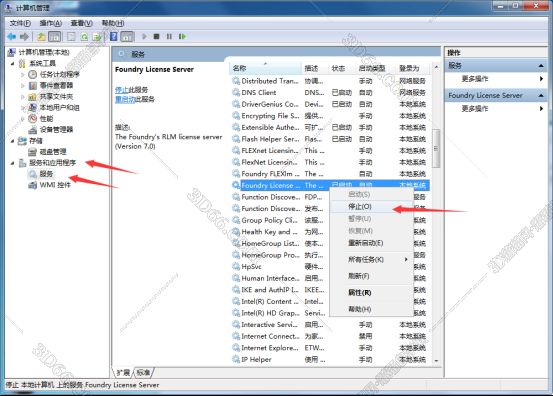This screenshot has height=396, width=553.
Task: Expand the 任务计划程序 tree node
Action: pos(23,75)
